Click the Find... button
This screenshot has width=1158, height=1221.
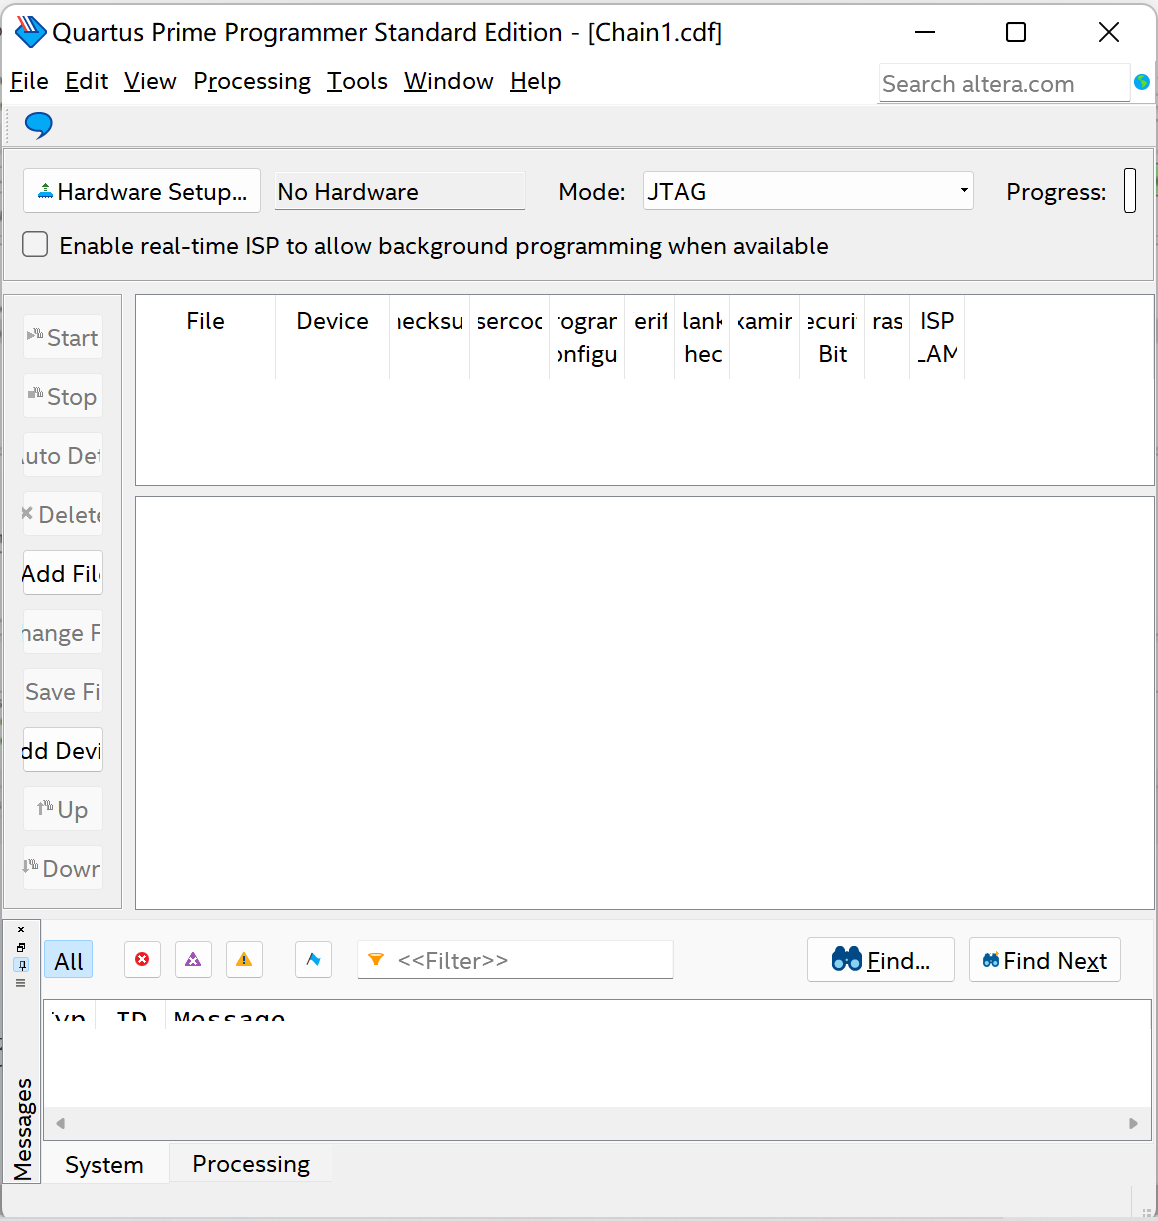point(881,960)
